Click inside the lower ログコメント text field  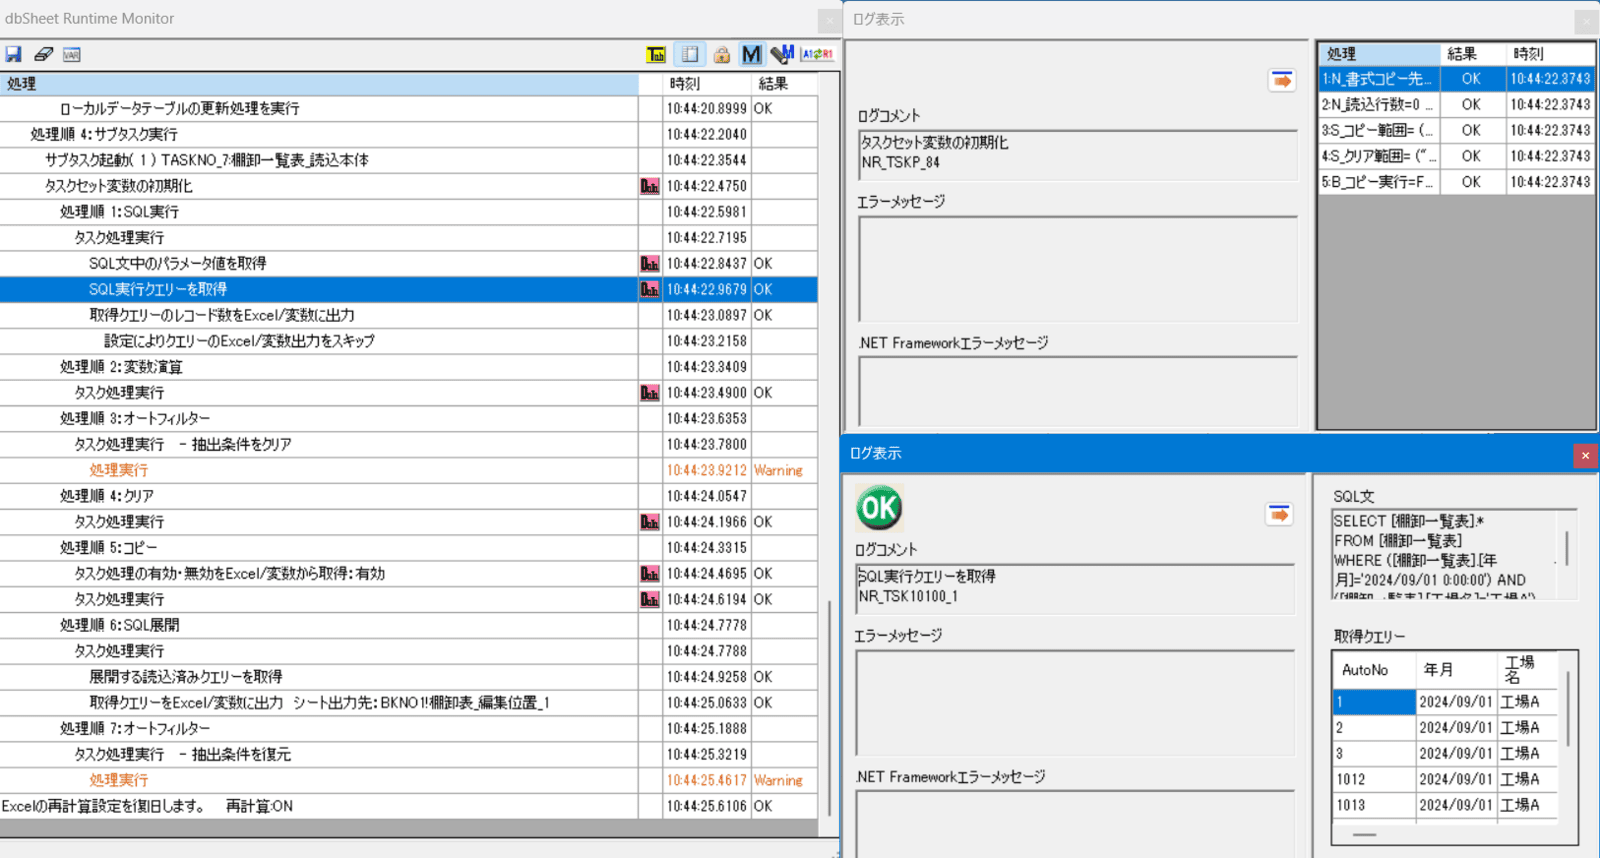coord(1075,587)
